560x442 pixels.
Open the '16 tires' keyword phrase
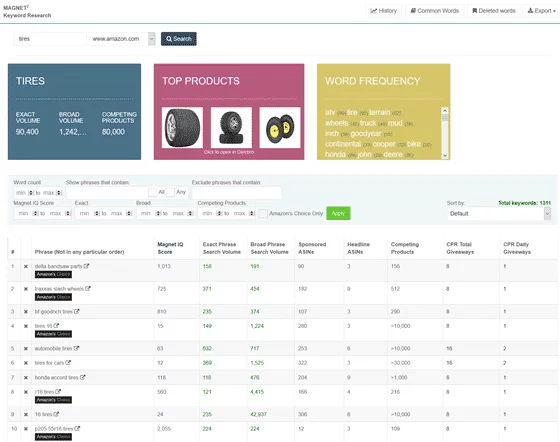(x=43, y=415)
